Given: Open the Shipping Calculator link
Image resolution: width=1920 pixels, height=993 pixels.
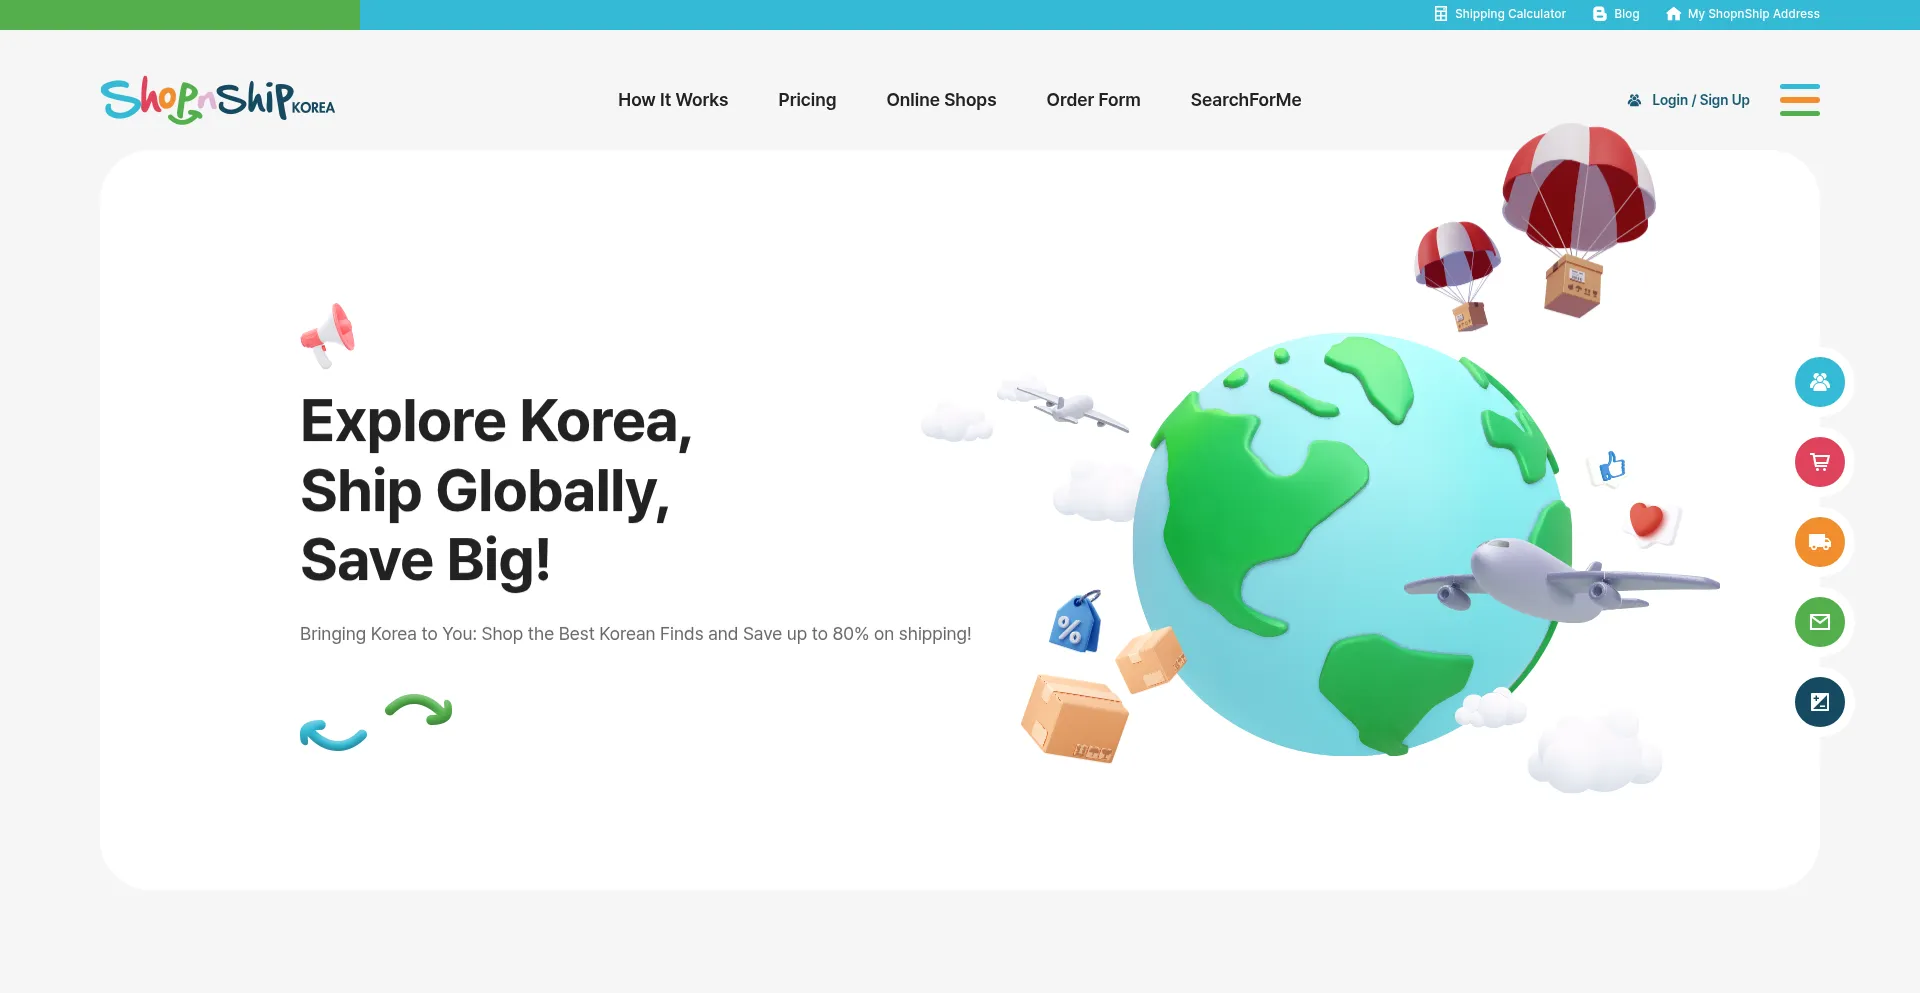Looking at the screenshot, I should tap(1509, 14).
